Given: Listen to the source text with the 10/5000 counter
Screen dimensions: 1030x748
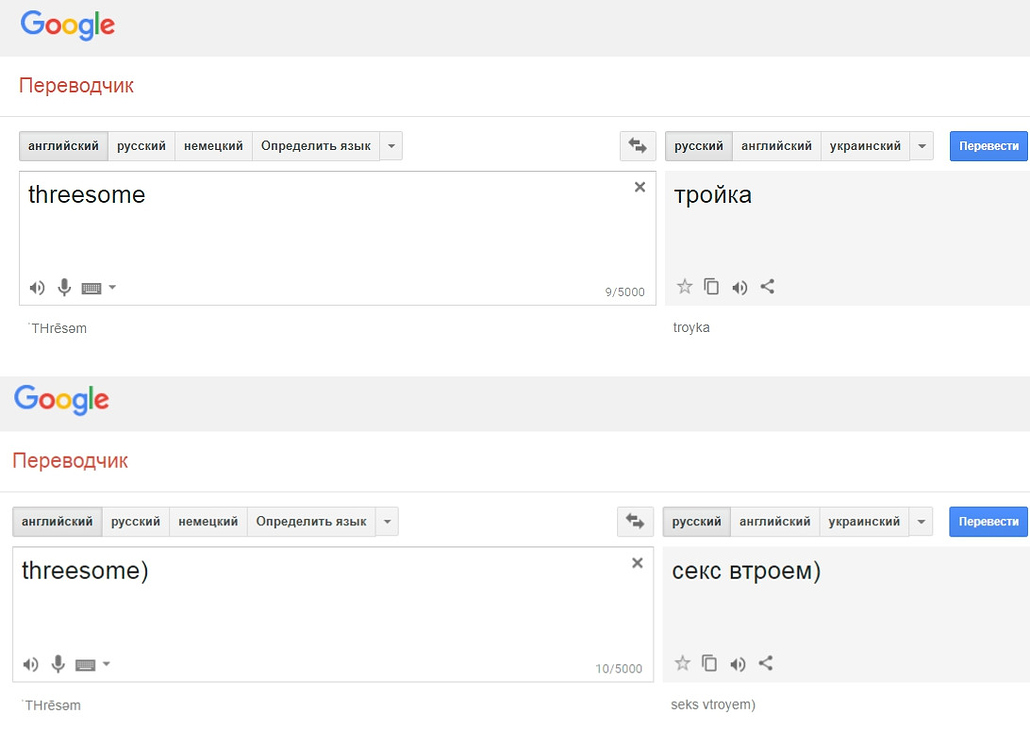Looking at the screenshot, I should click(x=31, y=664).
